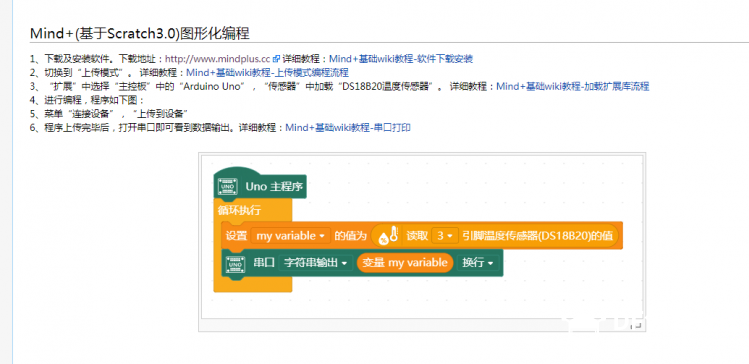The width and height of the screenshot is (749, 364).
Task: Open the 字符串输出 dropdown
Action: coord(316,263)
